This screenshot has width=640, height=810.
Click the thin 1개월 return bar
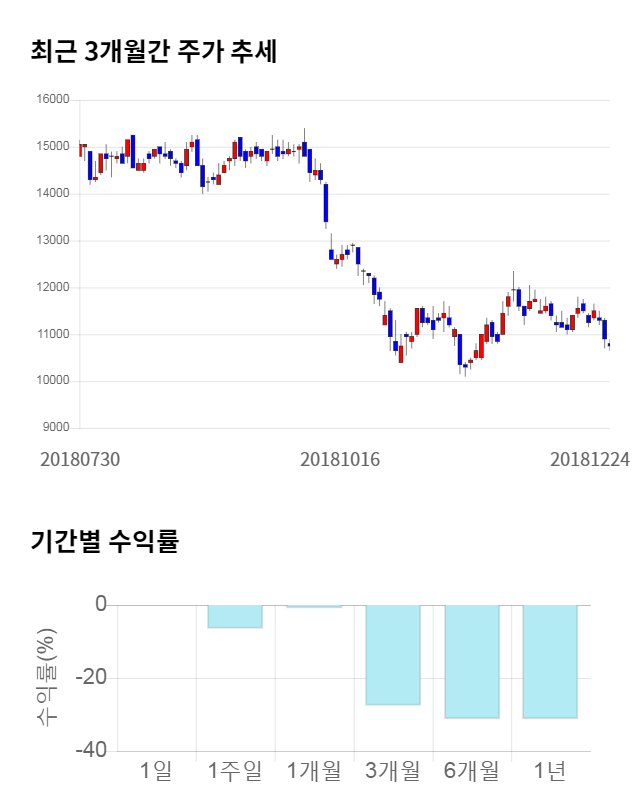point(314,606)
